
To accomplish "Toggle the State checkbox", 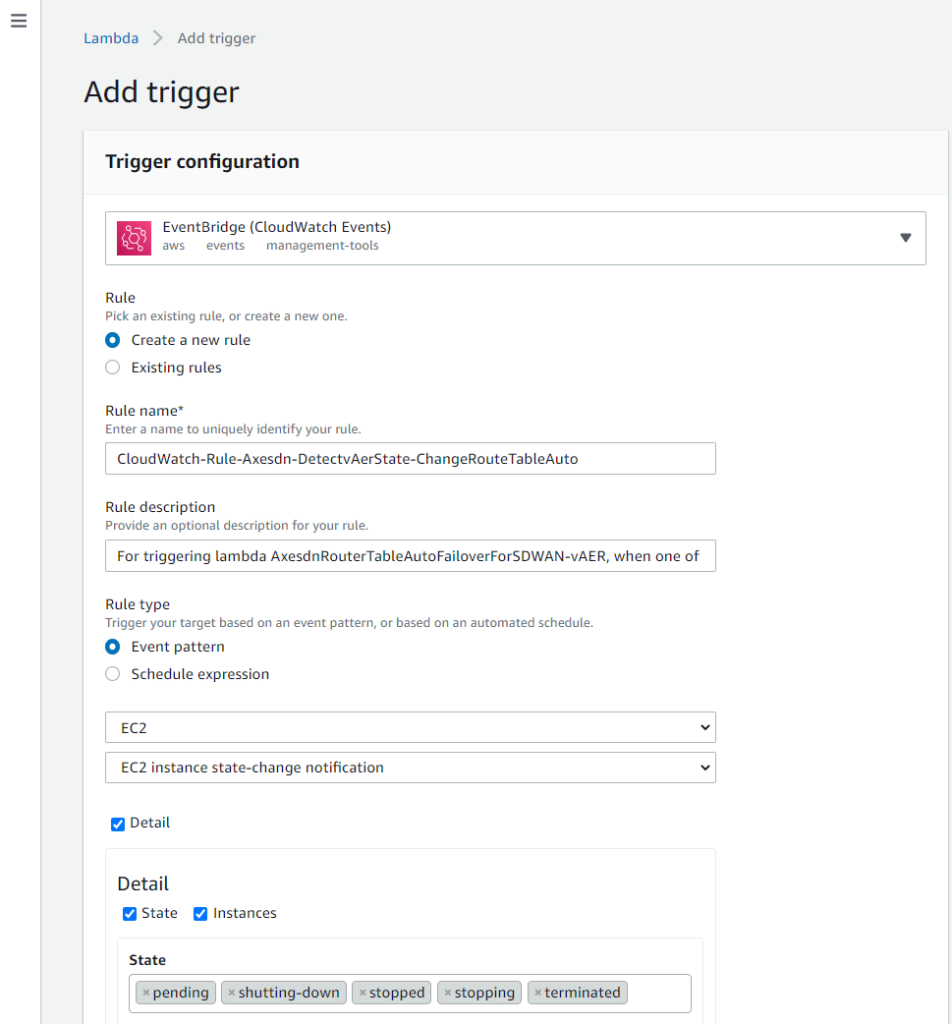I will pyautogui.click(x=130, y=913).
